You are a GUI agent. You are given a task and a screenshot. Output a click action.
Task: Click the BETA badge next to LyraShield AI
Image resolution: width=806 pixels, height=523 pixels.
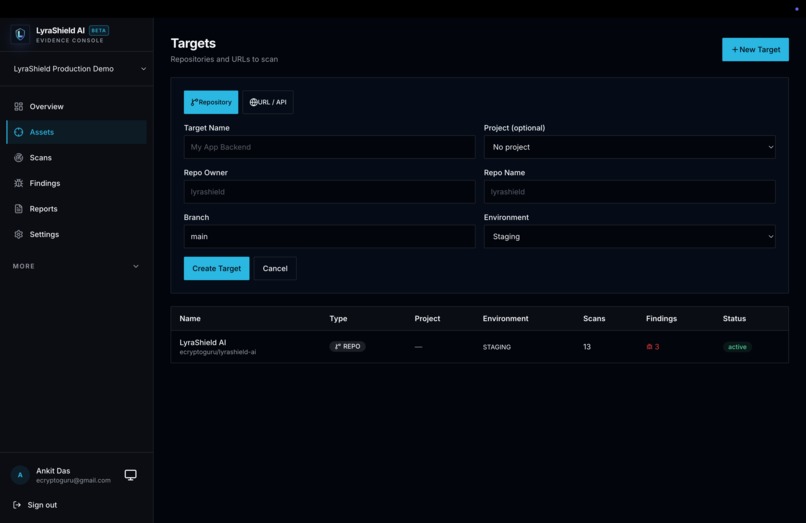pos(99,30)
